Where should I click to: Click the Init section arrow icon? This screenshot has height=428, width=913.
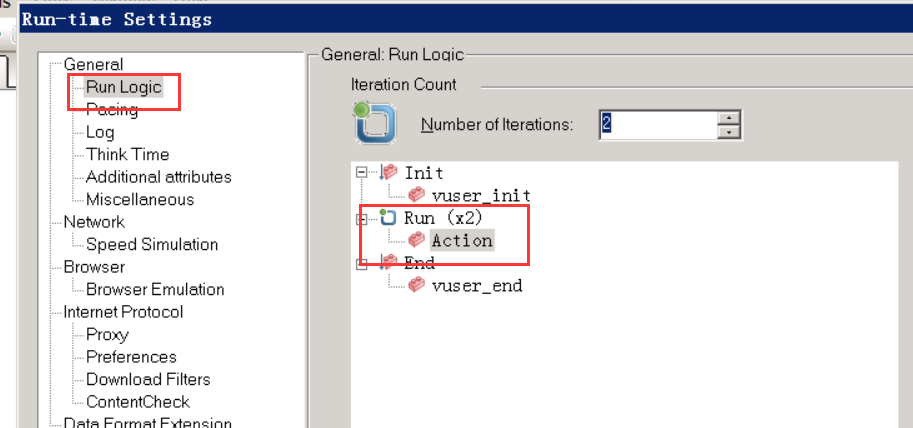click(388, 173)
